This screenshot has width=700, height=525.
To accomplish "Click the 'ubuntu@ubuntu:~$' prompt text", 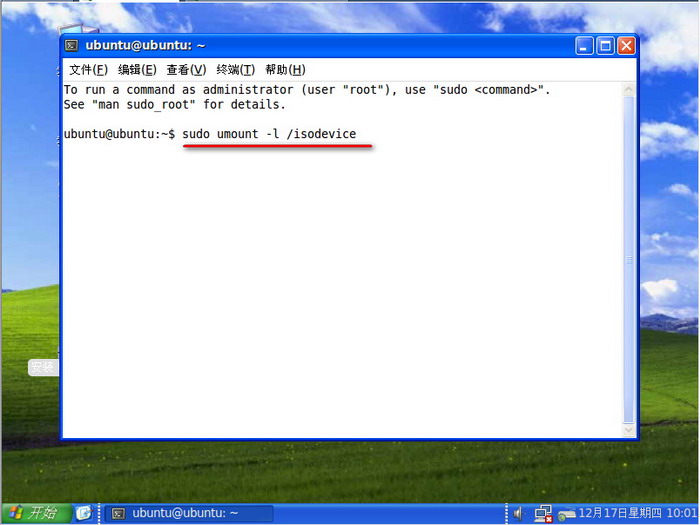I will pyautogui.click(x=120, y=134).
